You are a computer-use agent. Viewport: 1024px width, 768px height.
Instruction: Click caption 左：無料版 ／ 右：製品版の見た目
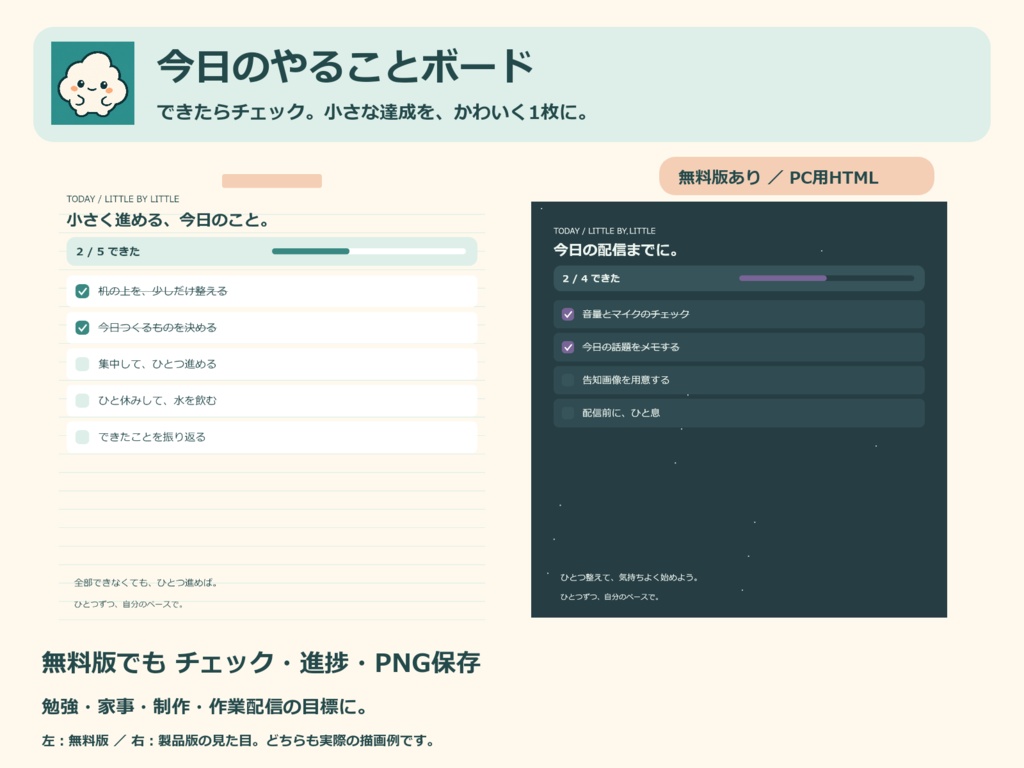(x=152, y=741)
